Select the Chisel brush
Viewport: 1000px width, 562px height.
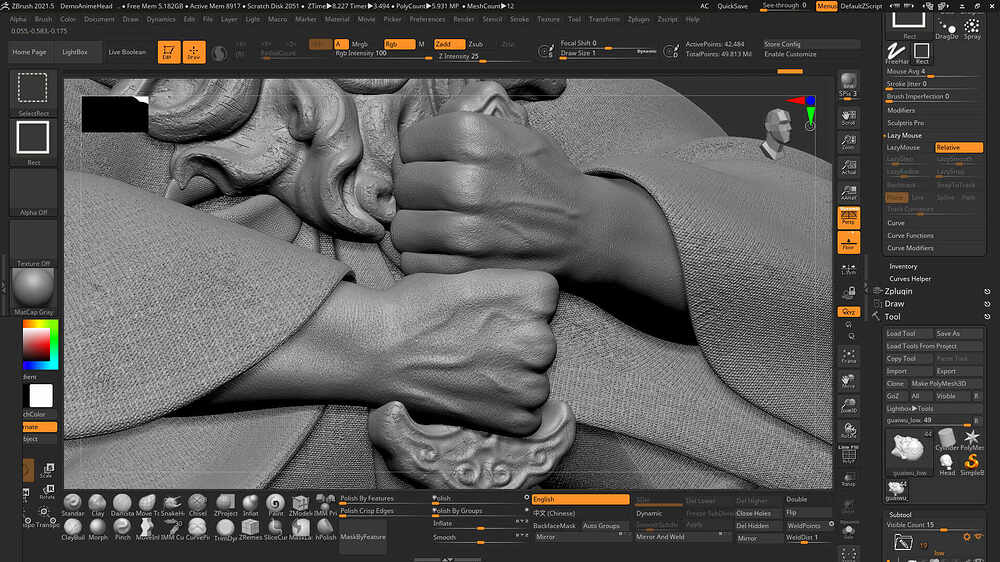(197, 505)
